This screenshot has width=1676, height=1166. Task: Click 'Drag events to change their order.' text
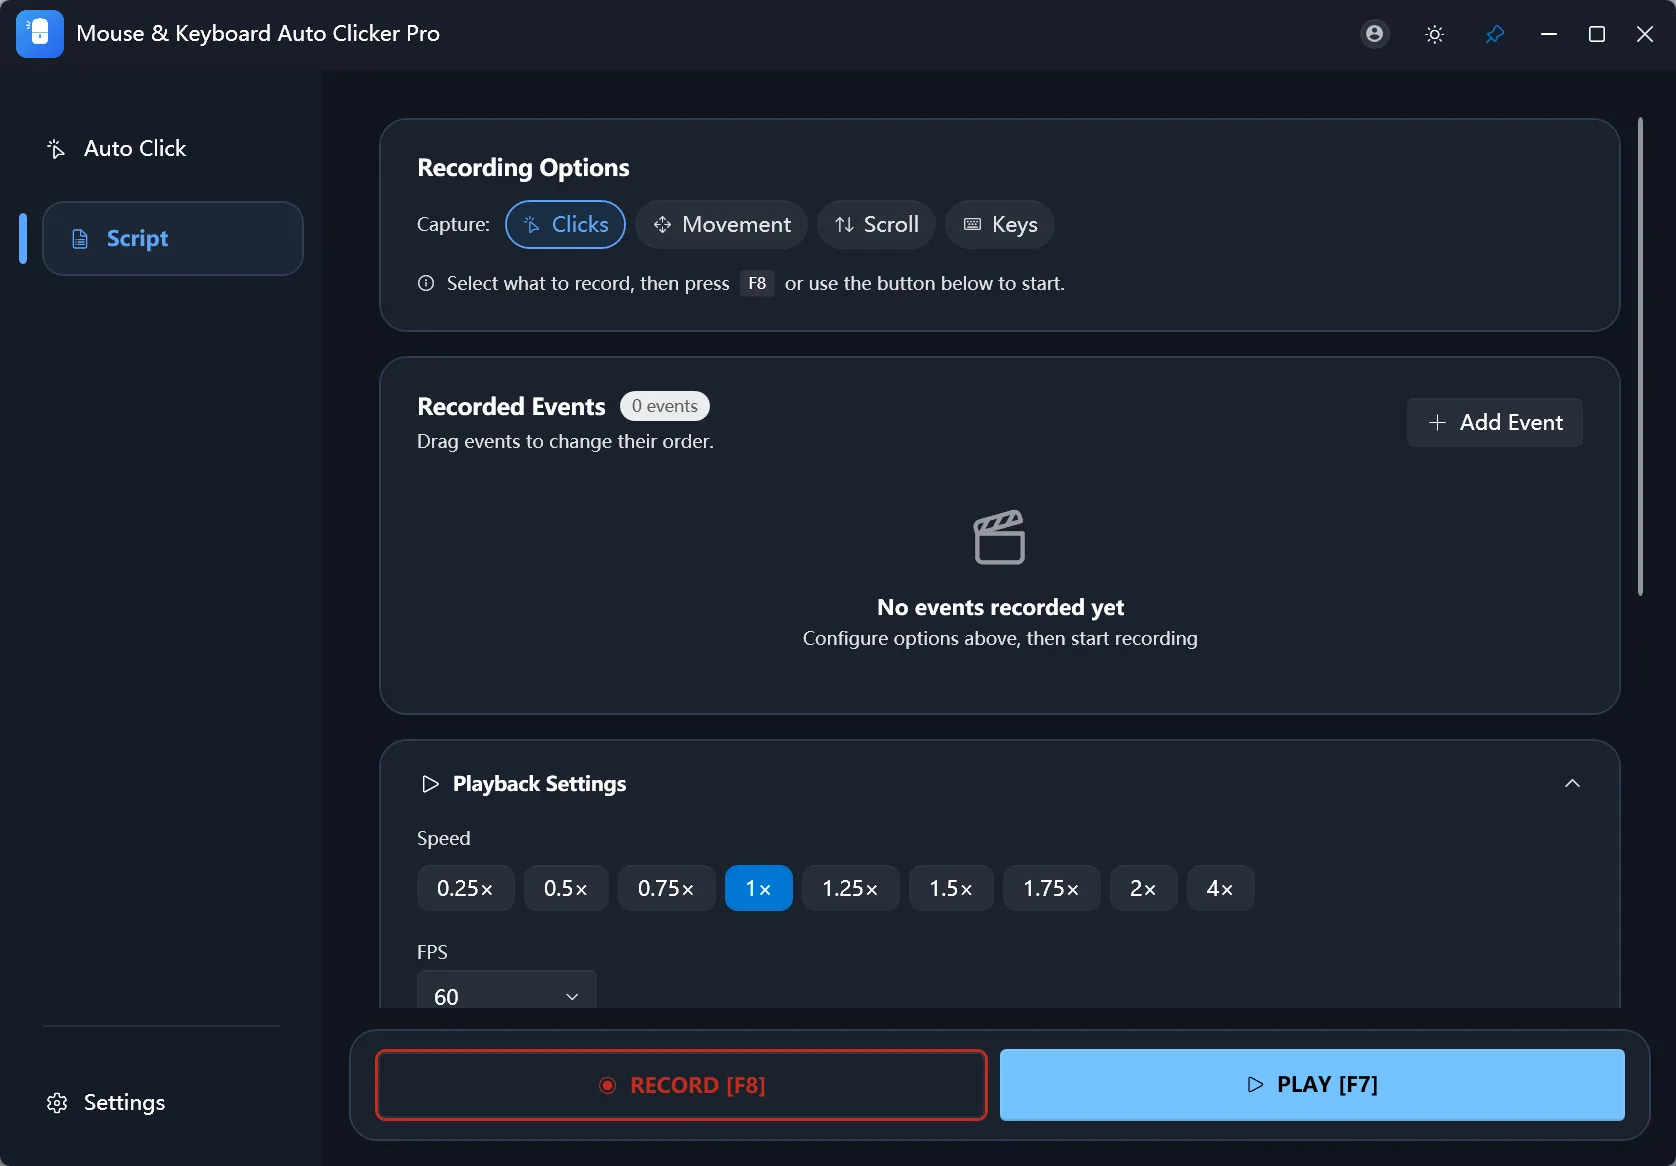pyautogui.click(x=565, y=441)
